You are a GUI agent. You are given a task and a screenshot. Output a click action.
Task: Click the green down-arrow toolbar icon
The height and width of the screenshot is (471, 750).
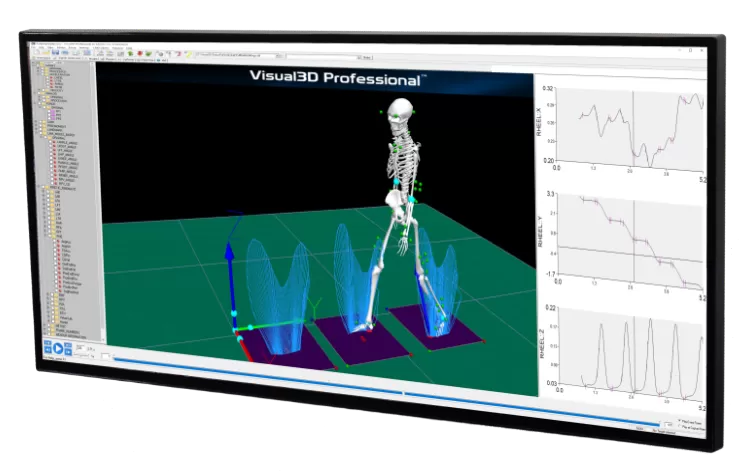coord(148,54)
